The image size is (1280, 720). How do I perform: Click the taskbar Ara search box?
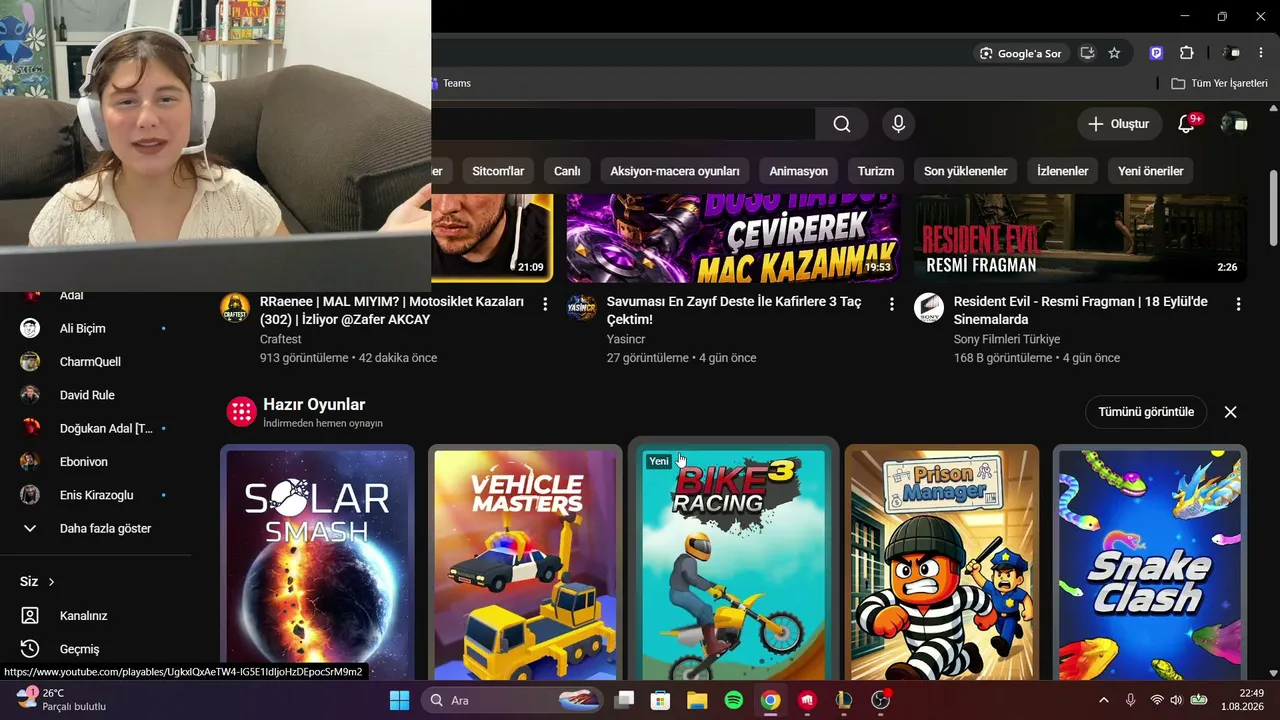coord(514,700)
